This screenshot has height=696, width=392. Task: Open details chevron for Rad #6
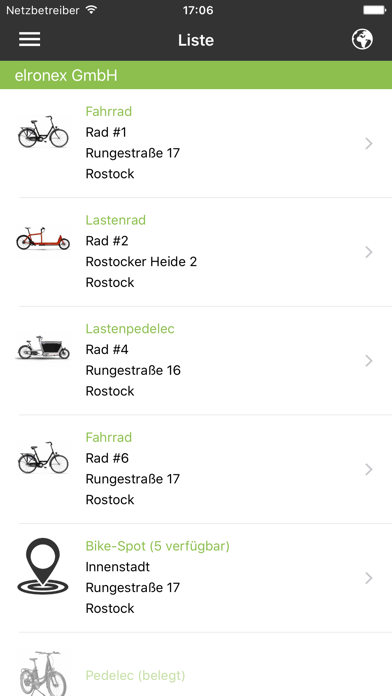(368, 469)
